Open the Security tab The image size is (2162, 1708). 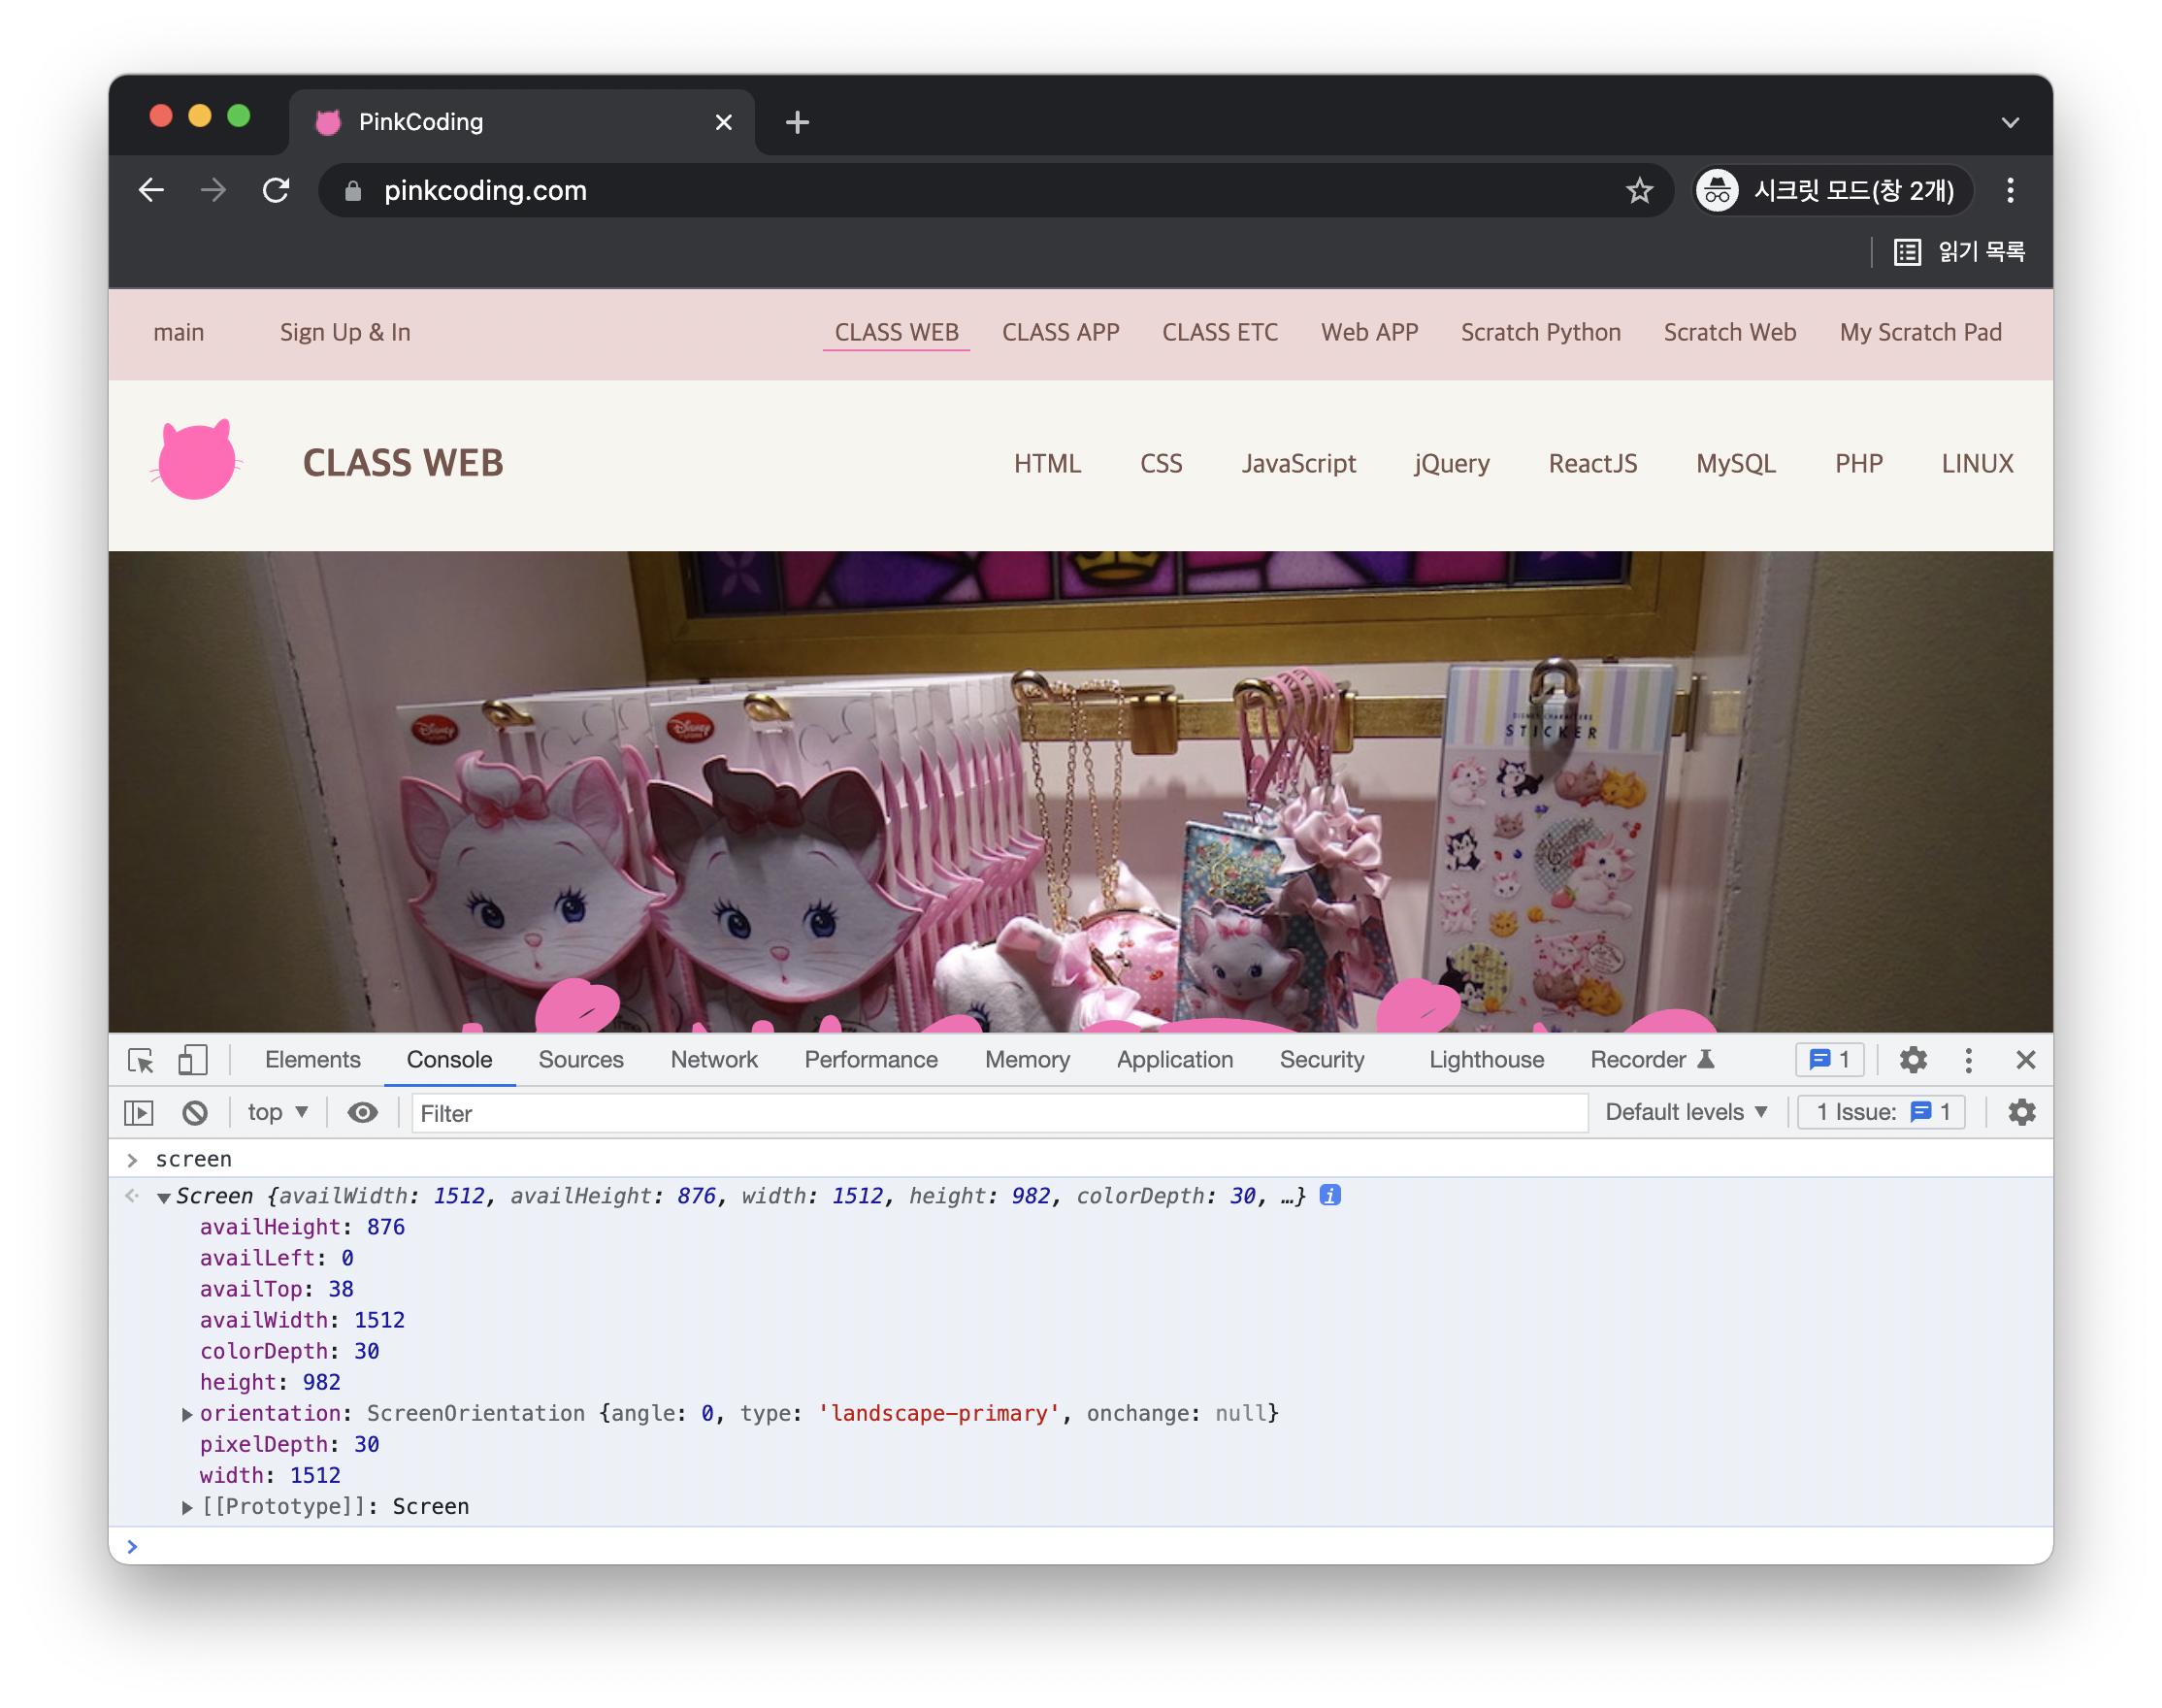1321,1060
